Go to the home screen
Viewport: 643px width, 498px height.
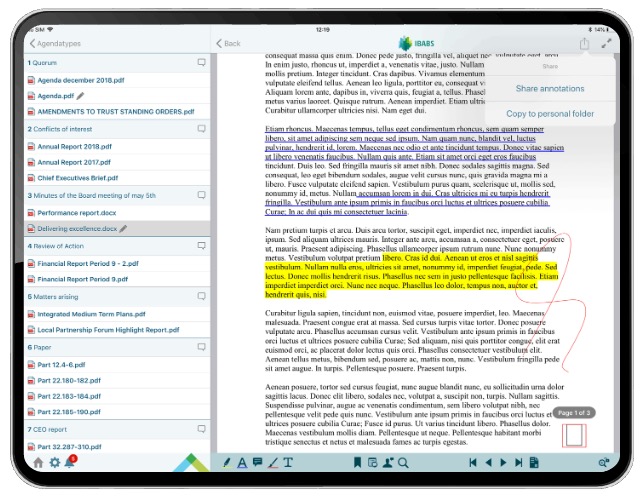point(39,462)
